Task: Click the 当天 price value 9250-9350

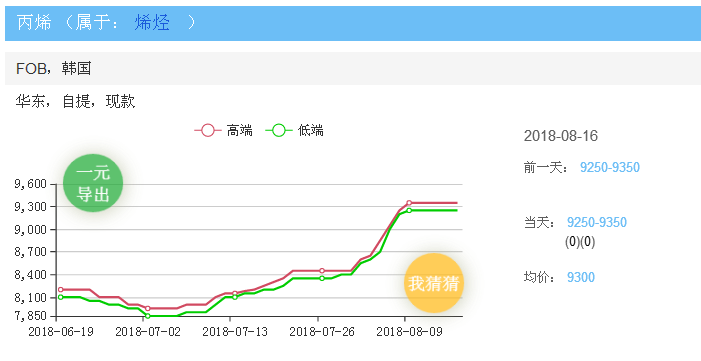Action: click(x=597, y=222)
